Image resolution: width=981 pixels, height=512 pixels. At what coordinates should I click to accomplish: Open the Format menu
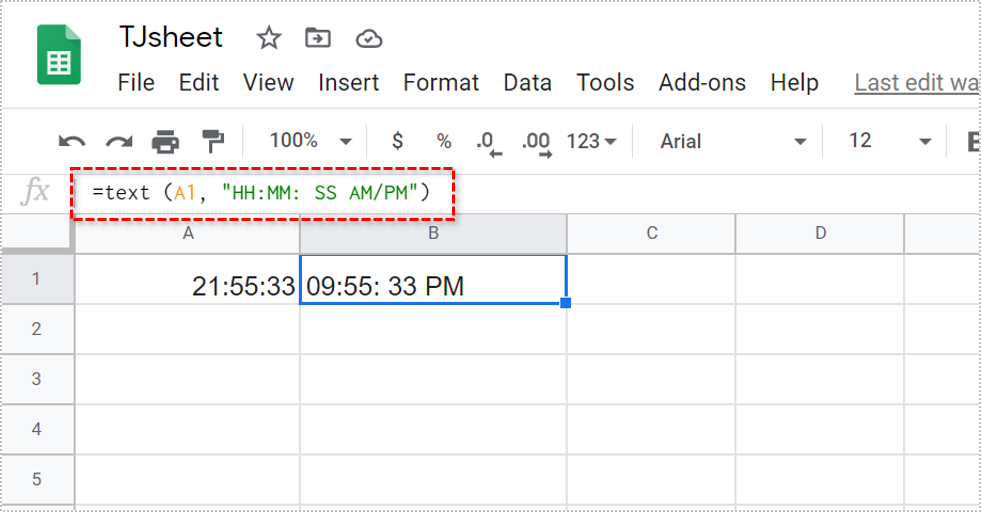click(x=441, y=83)
